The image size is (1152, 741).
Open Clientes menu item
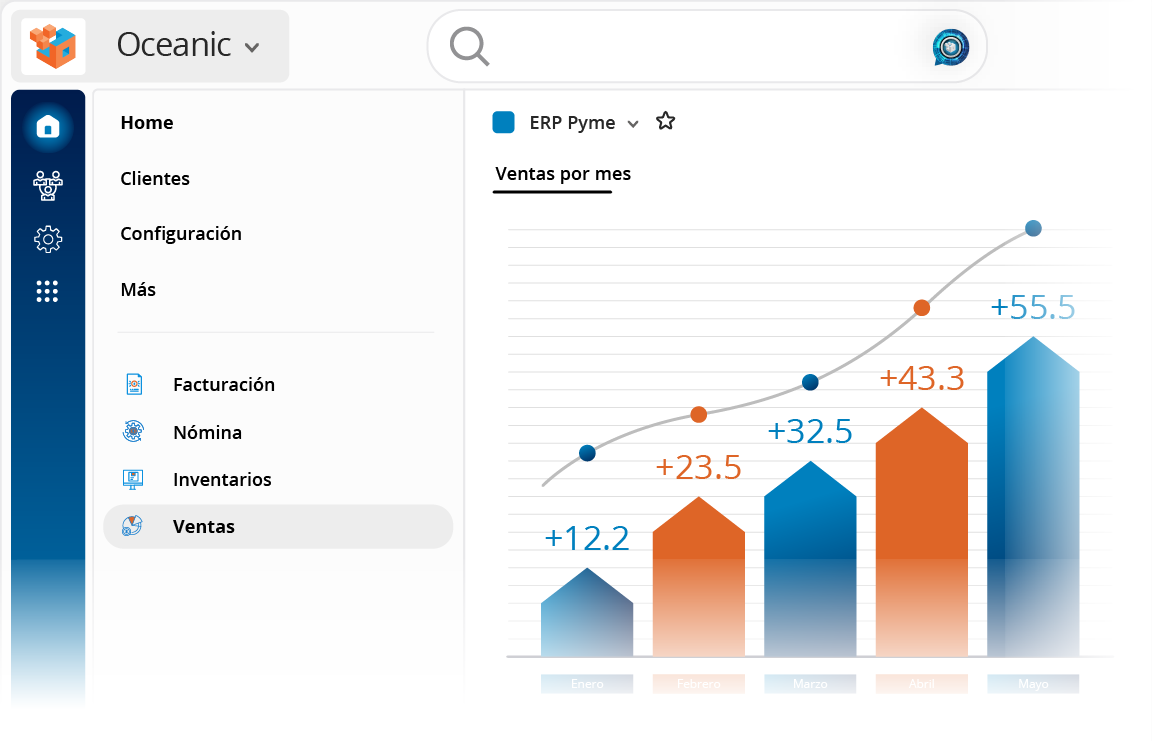(x=155, y=179)
